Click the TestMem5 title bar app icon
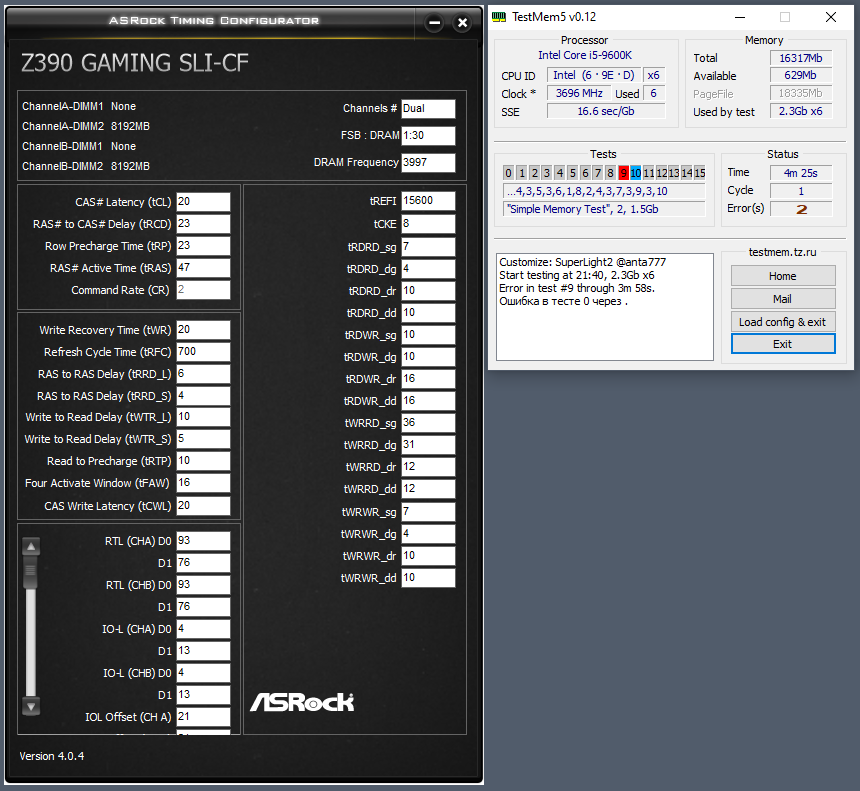The width and height of the screenshot is (860, 791). (x=499, y=17)
